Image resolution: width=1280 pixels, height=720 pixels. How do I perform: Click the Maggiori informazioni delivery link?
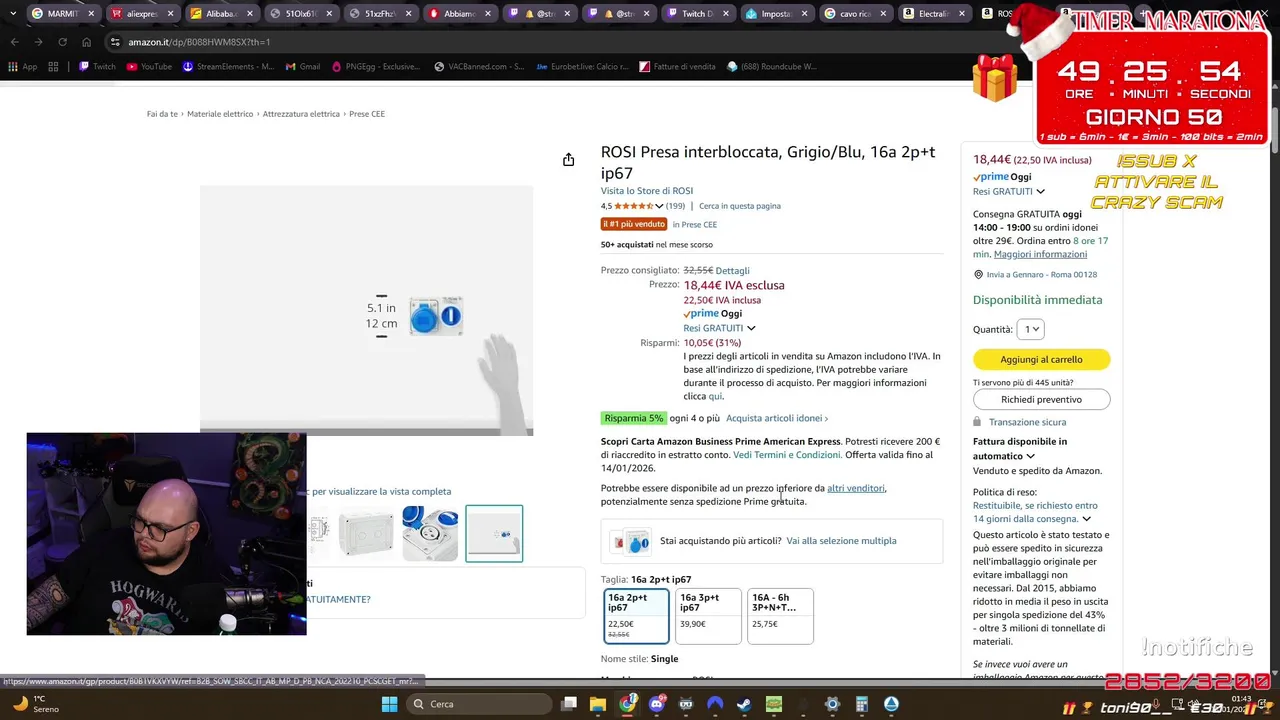pos(1040,254)
